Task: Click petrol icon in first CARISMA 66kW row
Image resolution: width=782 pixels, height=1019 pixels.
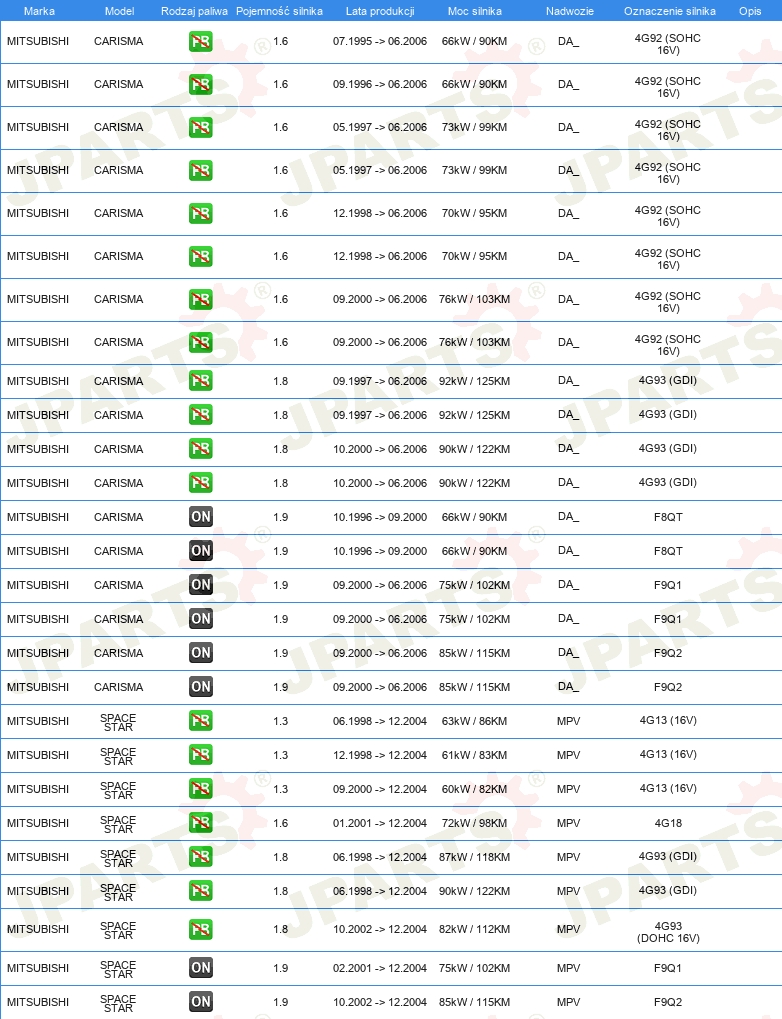Action: pos(201,42)
